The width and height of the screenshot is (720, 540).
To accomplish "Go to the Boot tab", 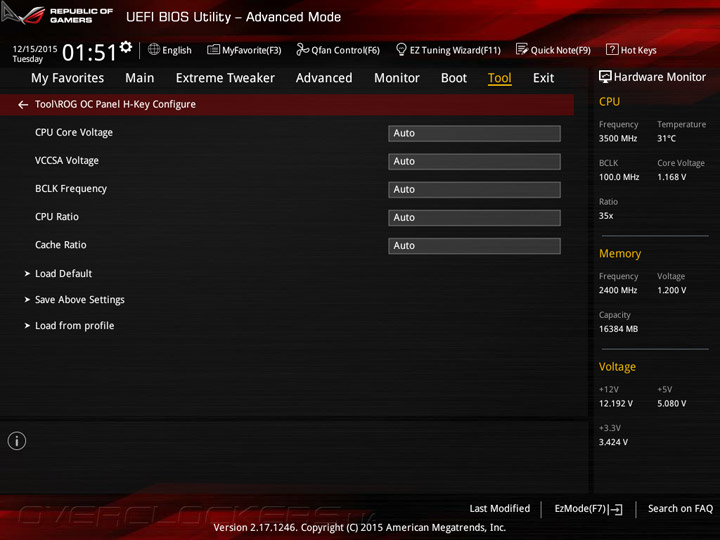I will tap(454, 78).
